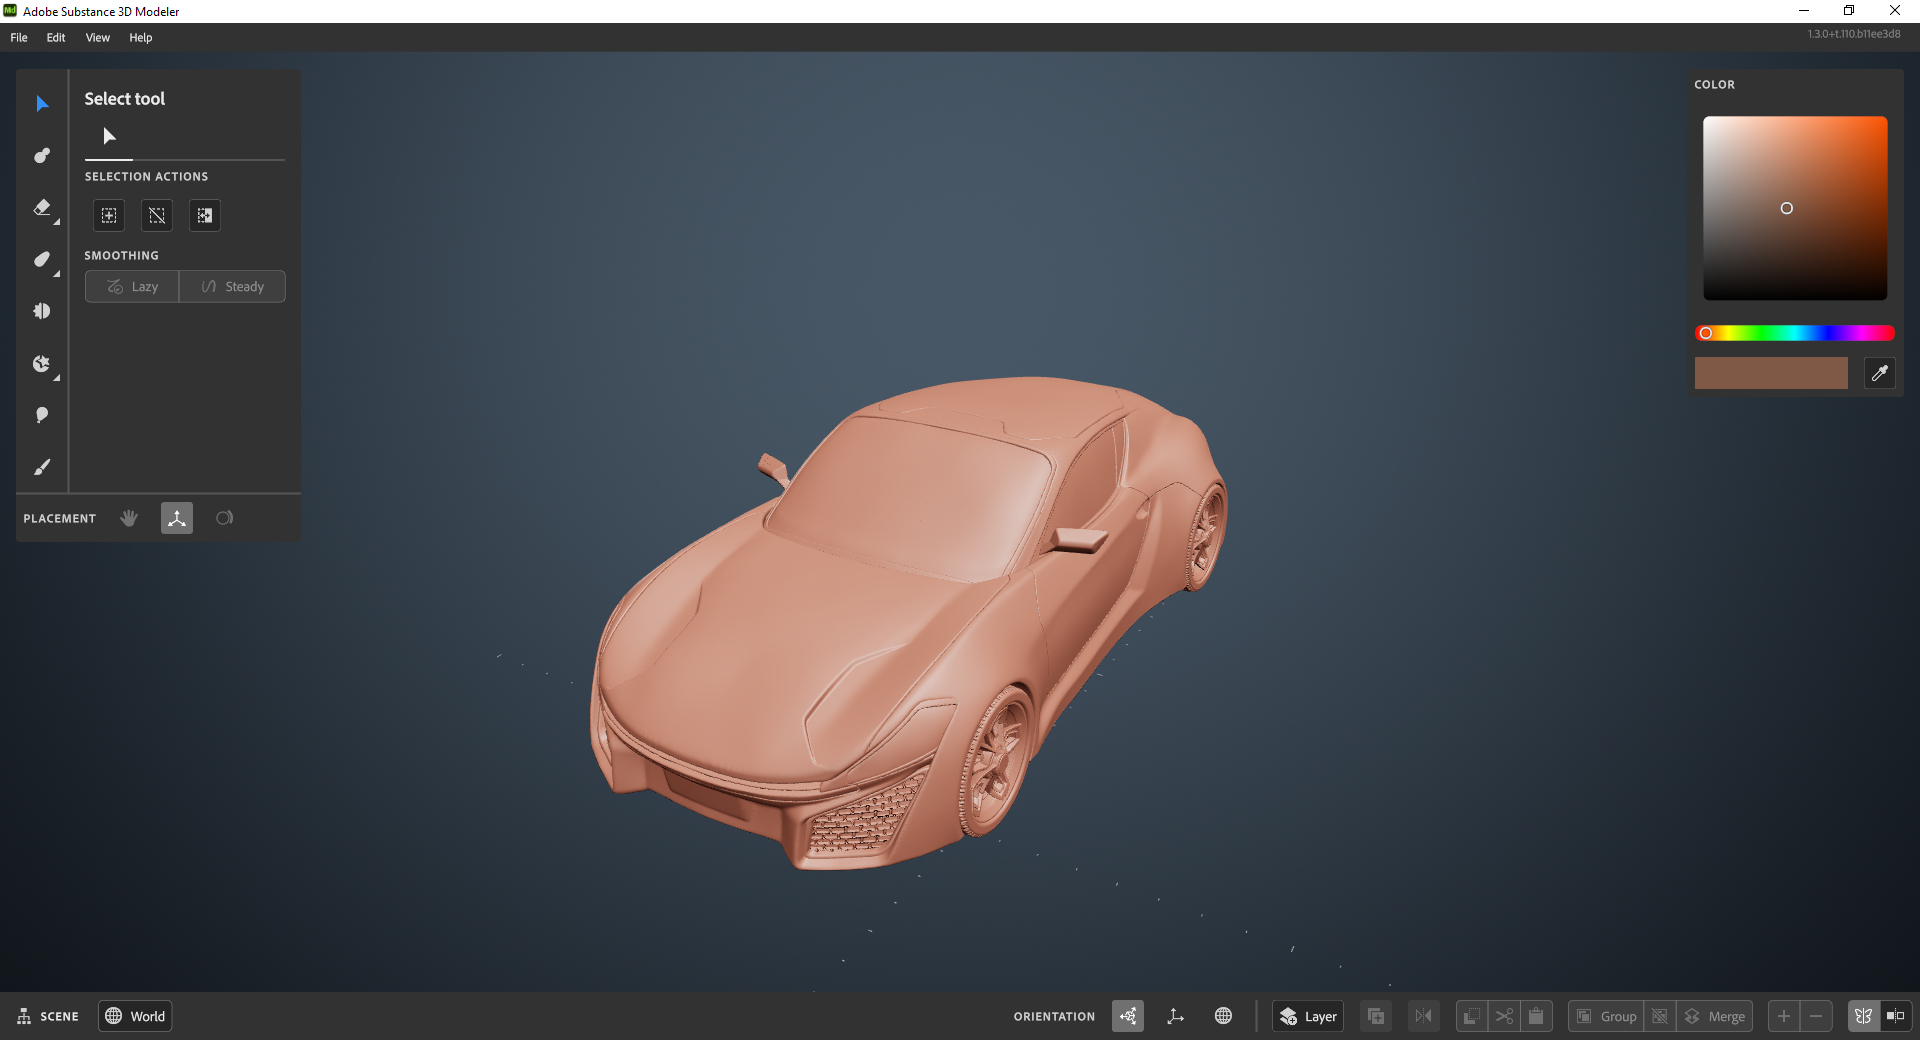Open the File menu
The image size is (1920, 1040).
coord(19,38)
